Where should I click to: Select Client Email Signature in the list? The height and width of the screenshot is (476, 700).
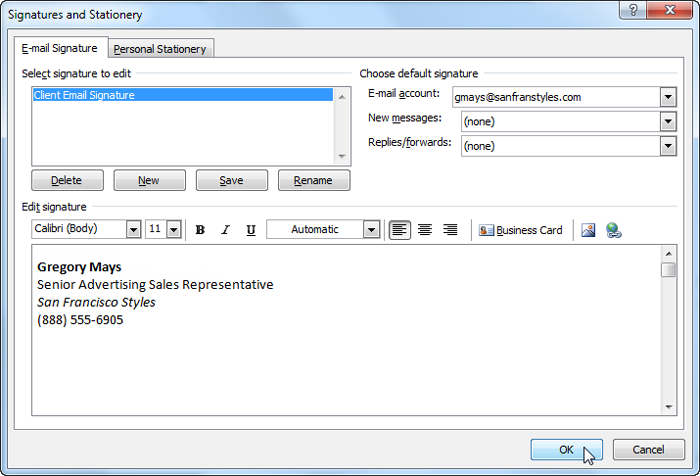point(183,96)
